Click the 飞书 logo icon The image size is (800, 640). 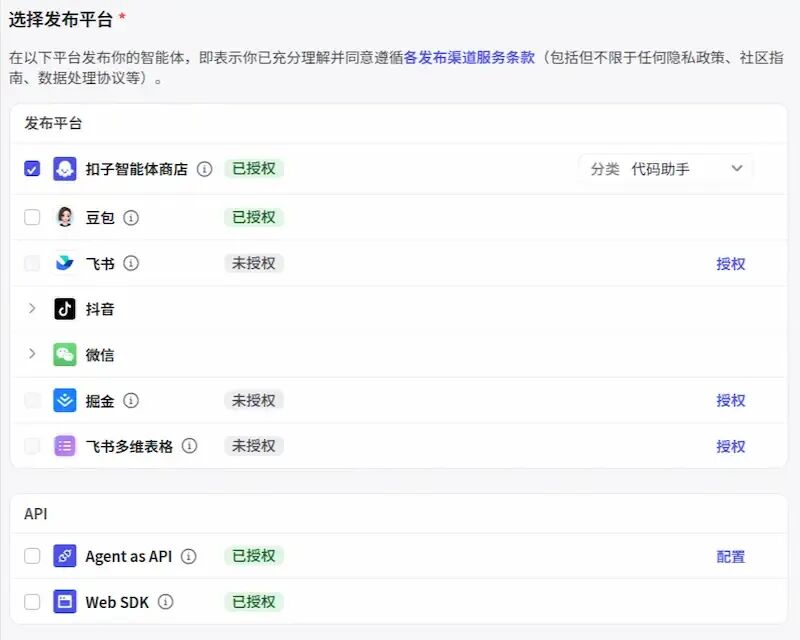(x=65, y=263)
